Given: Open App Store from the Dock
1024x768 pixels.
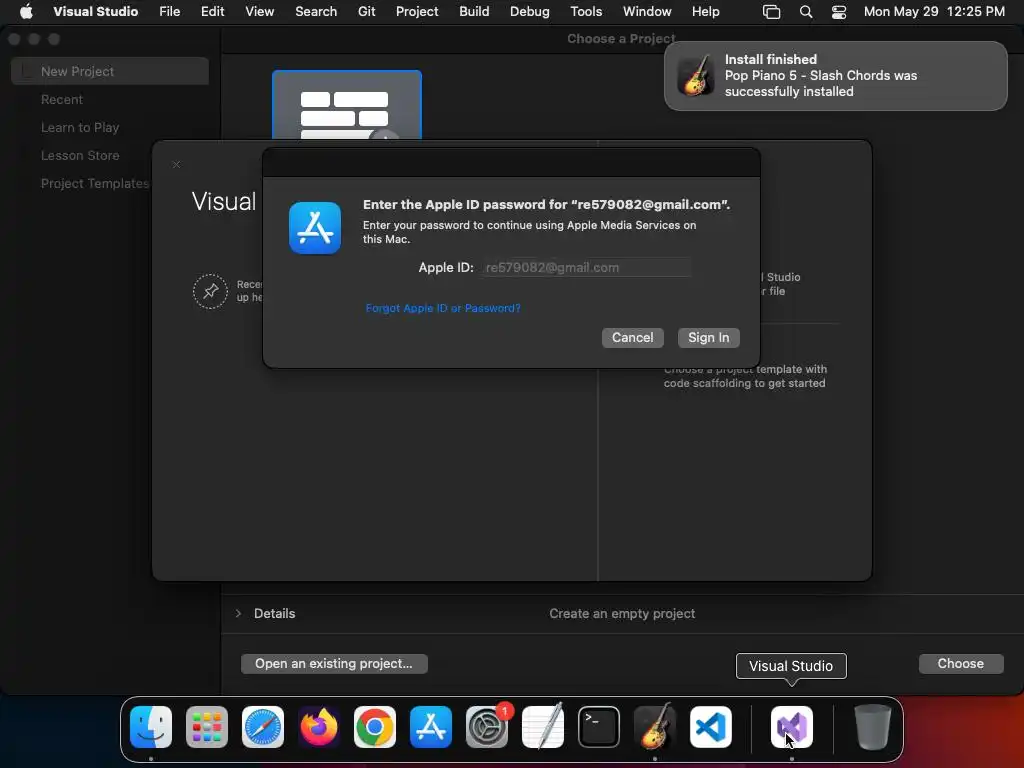Looking at the screenshot, I should (431, 727).
